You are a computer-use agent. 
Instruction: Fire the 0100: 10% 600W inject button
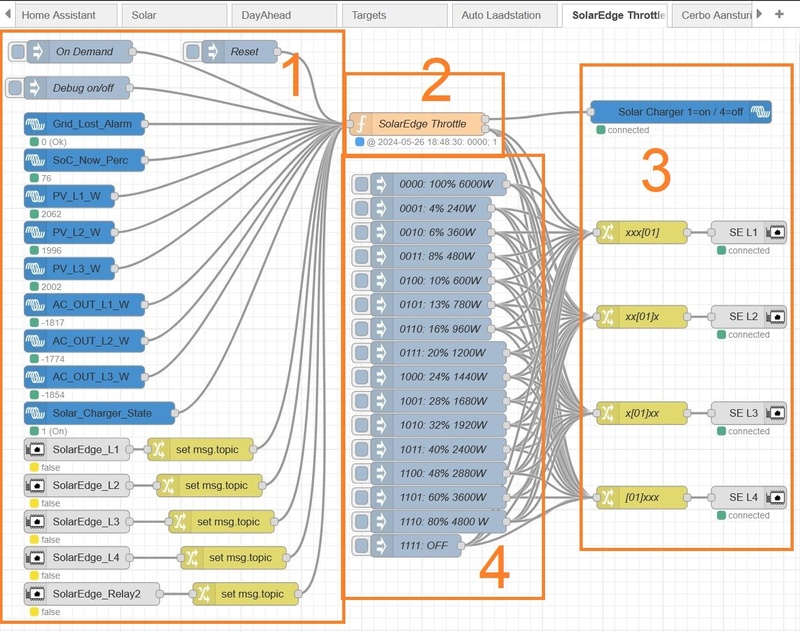[361, 281]
